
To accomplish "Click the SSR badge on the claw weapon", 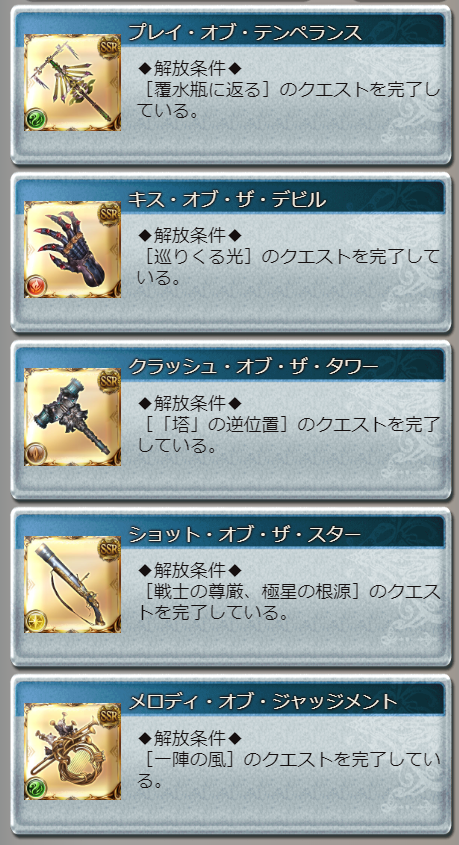I will [x=109, y=213].
